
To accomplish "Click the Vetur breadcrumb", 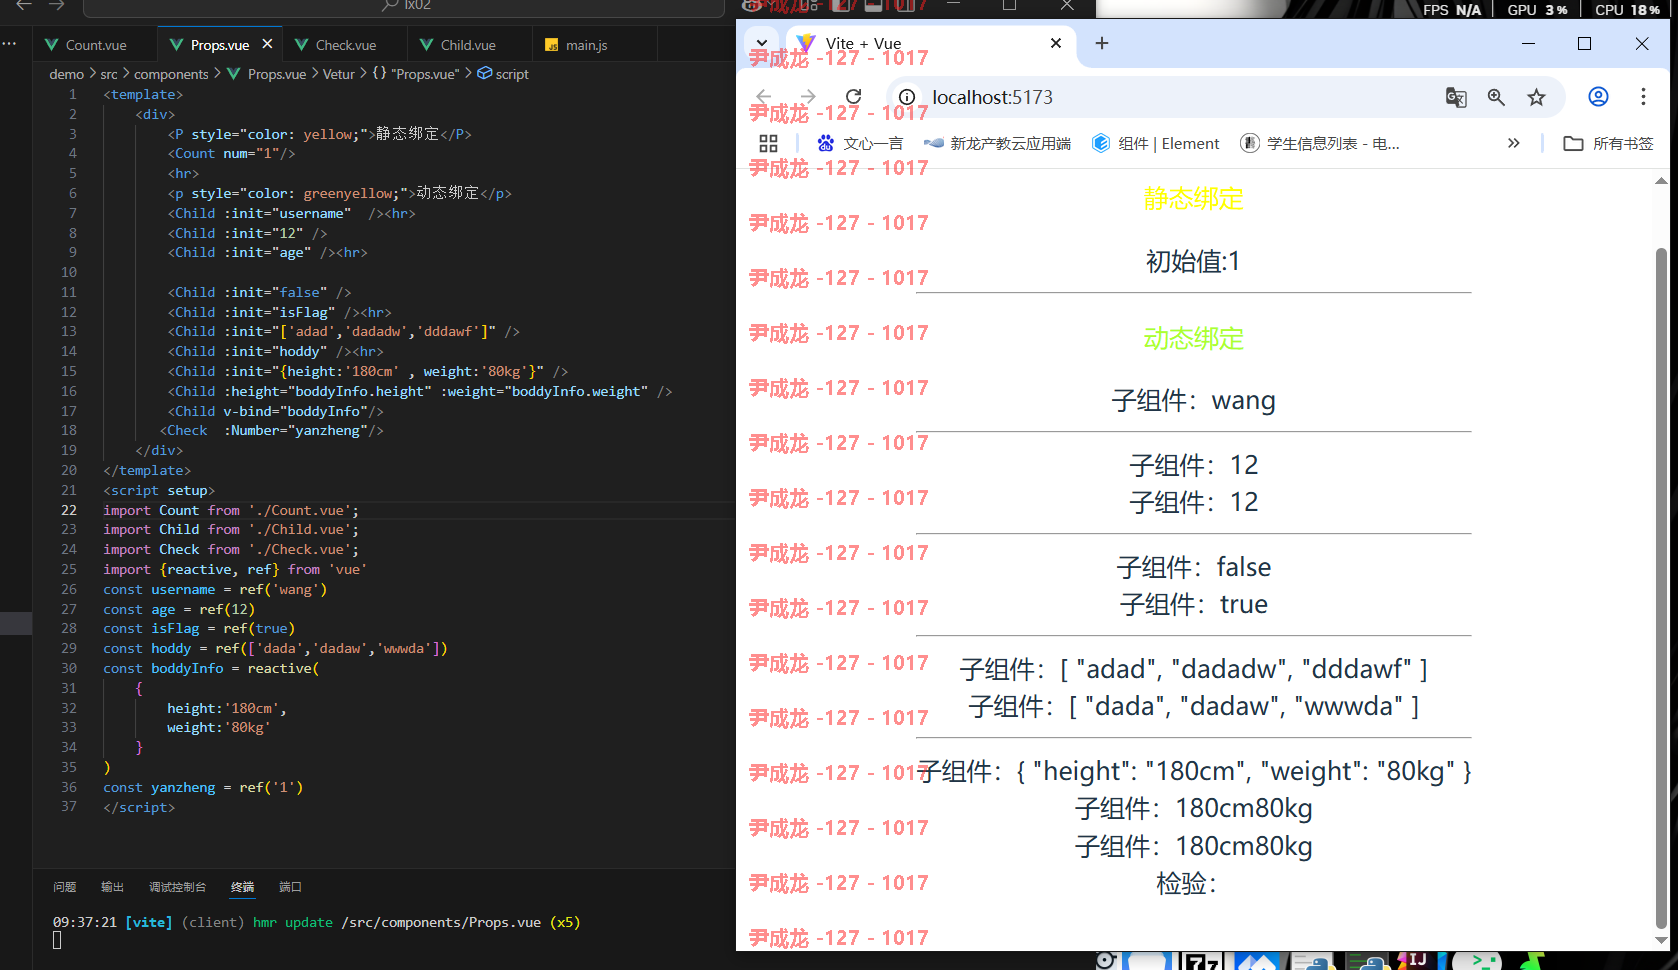I will pyautogui.click(x=338, y=74).
